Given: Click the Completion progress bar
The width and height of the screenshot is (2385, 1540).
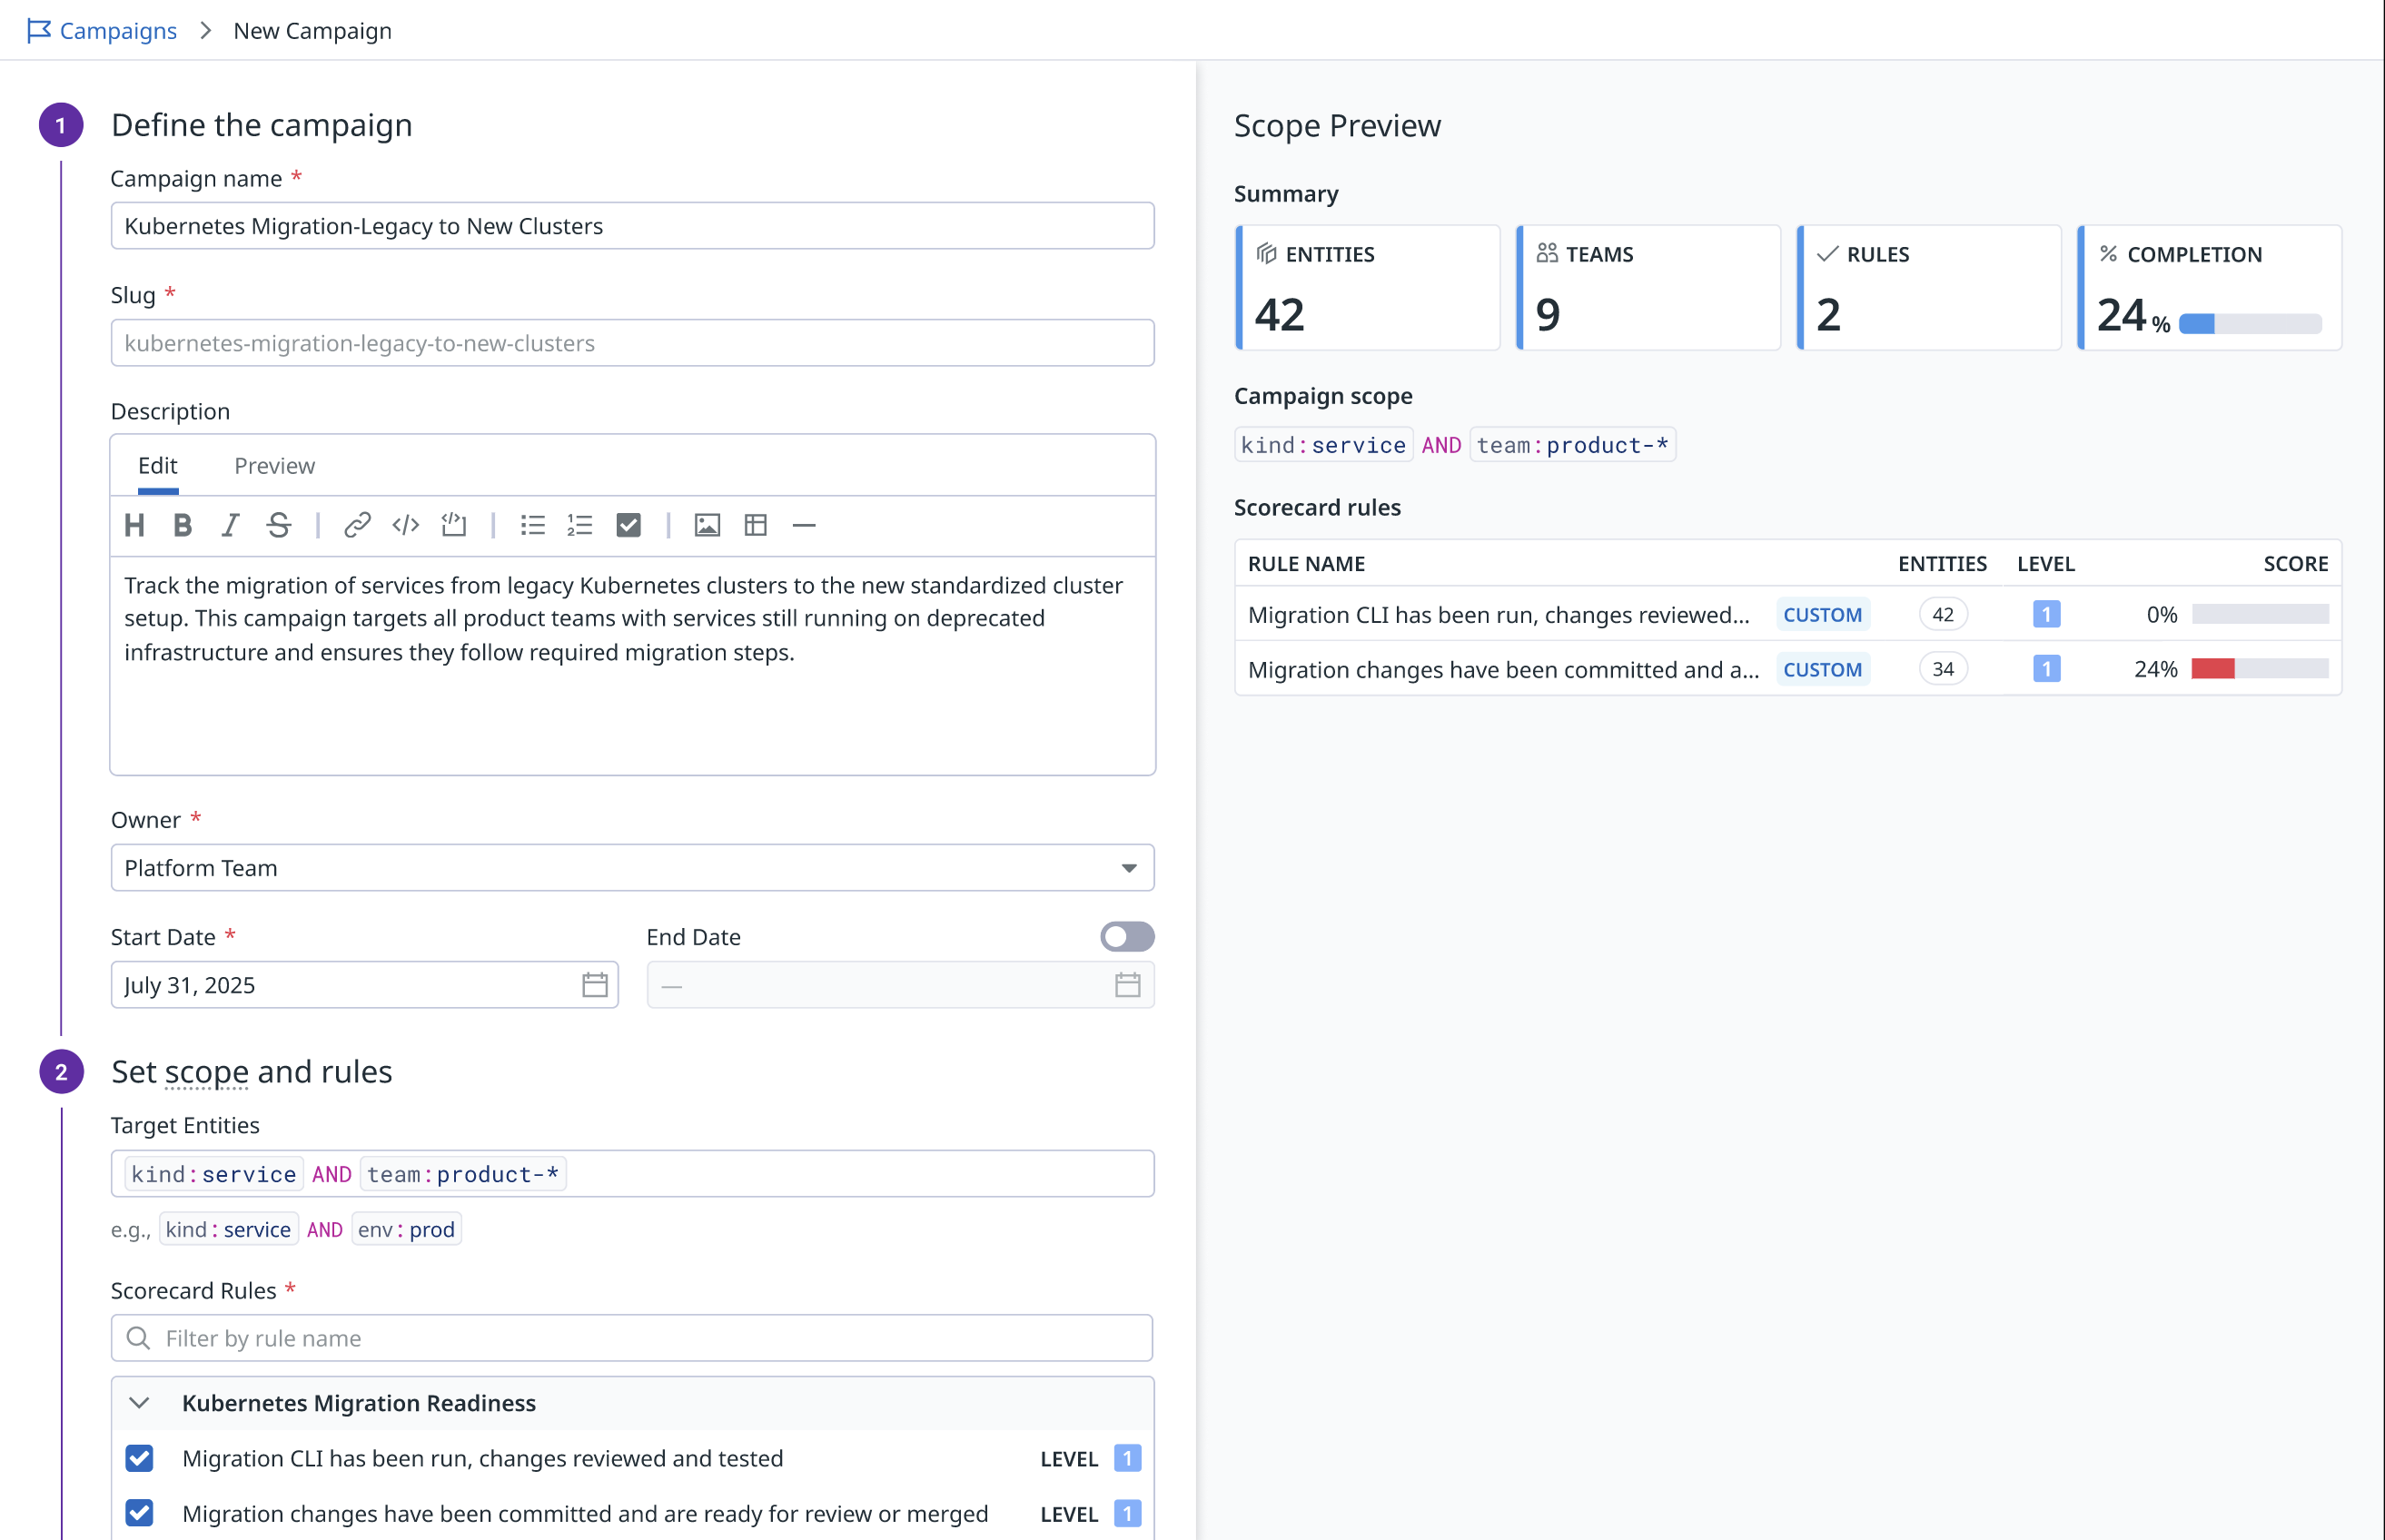Looking at the screenshot, I should click(2250, 324).
